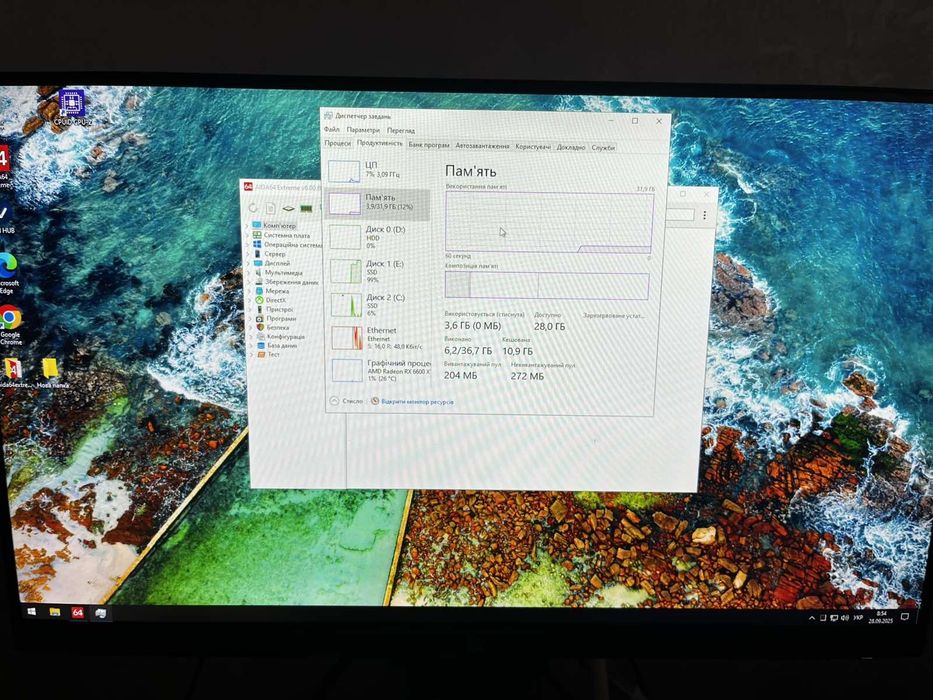Viewport: 933px width, 700px height.
Task: Click the AIDA64 memory module toolbar icon
Action: (306, 208)
